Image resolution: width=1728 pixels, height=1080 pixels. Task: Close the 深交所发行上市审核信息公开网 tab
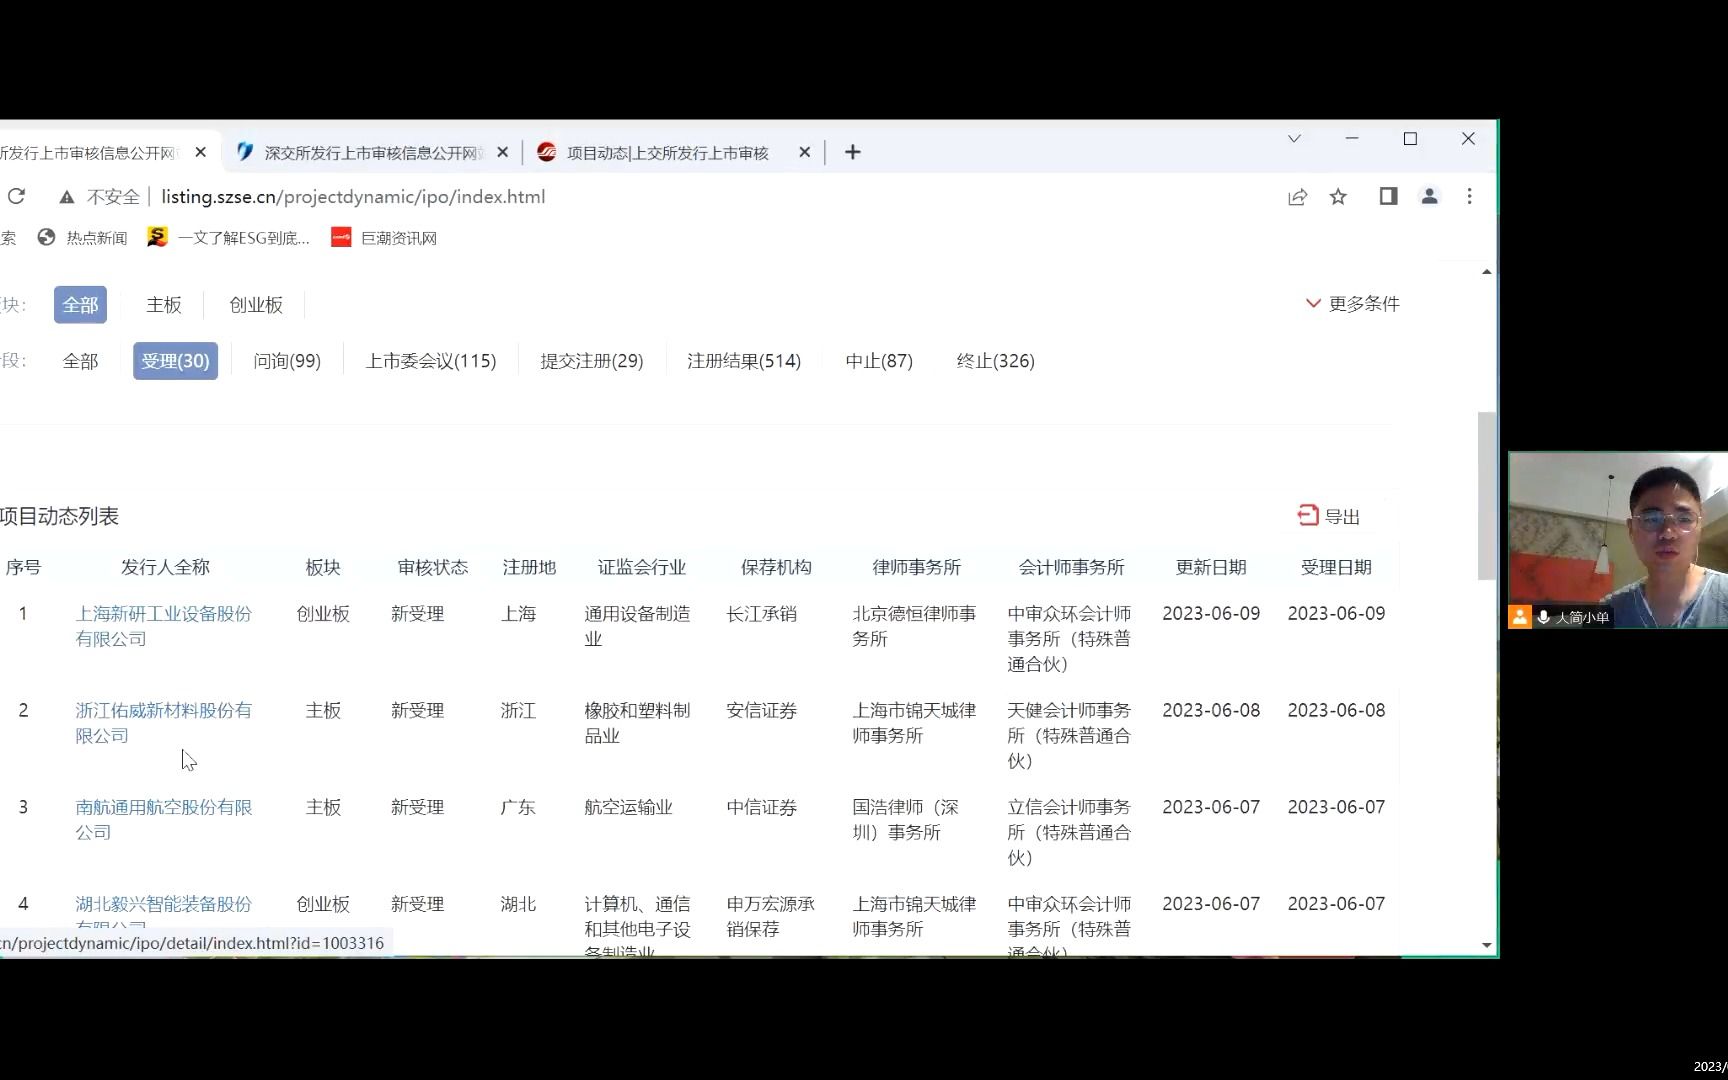503,152
